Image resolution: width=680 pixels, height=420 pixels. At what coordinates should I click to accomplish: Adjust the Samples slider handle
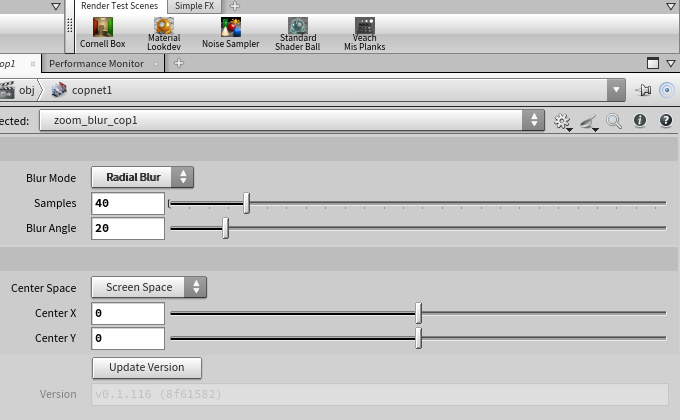246,203
